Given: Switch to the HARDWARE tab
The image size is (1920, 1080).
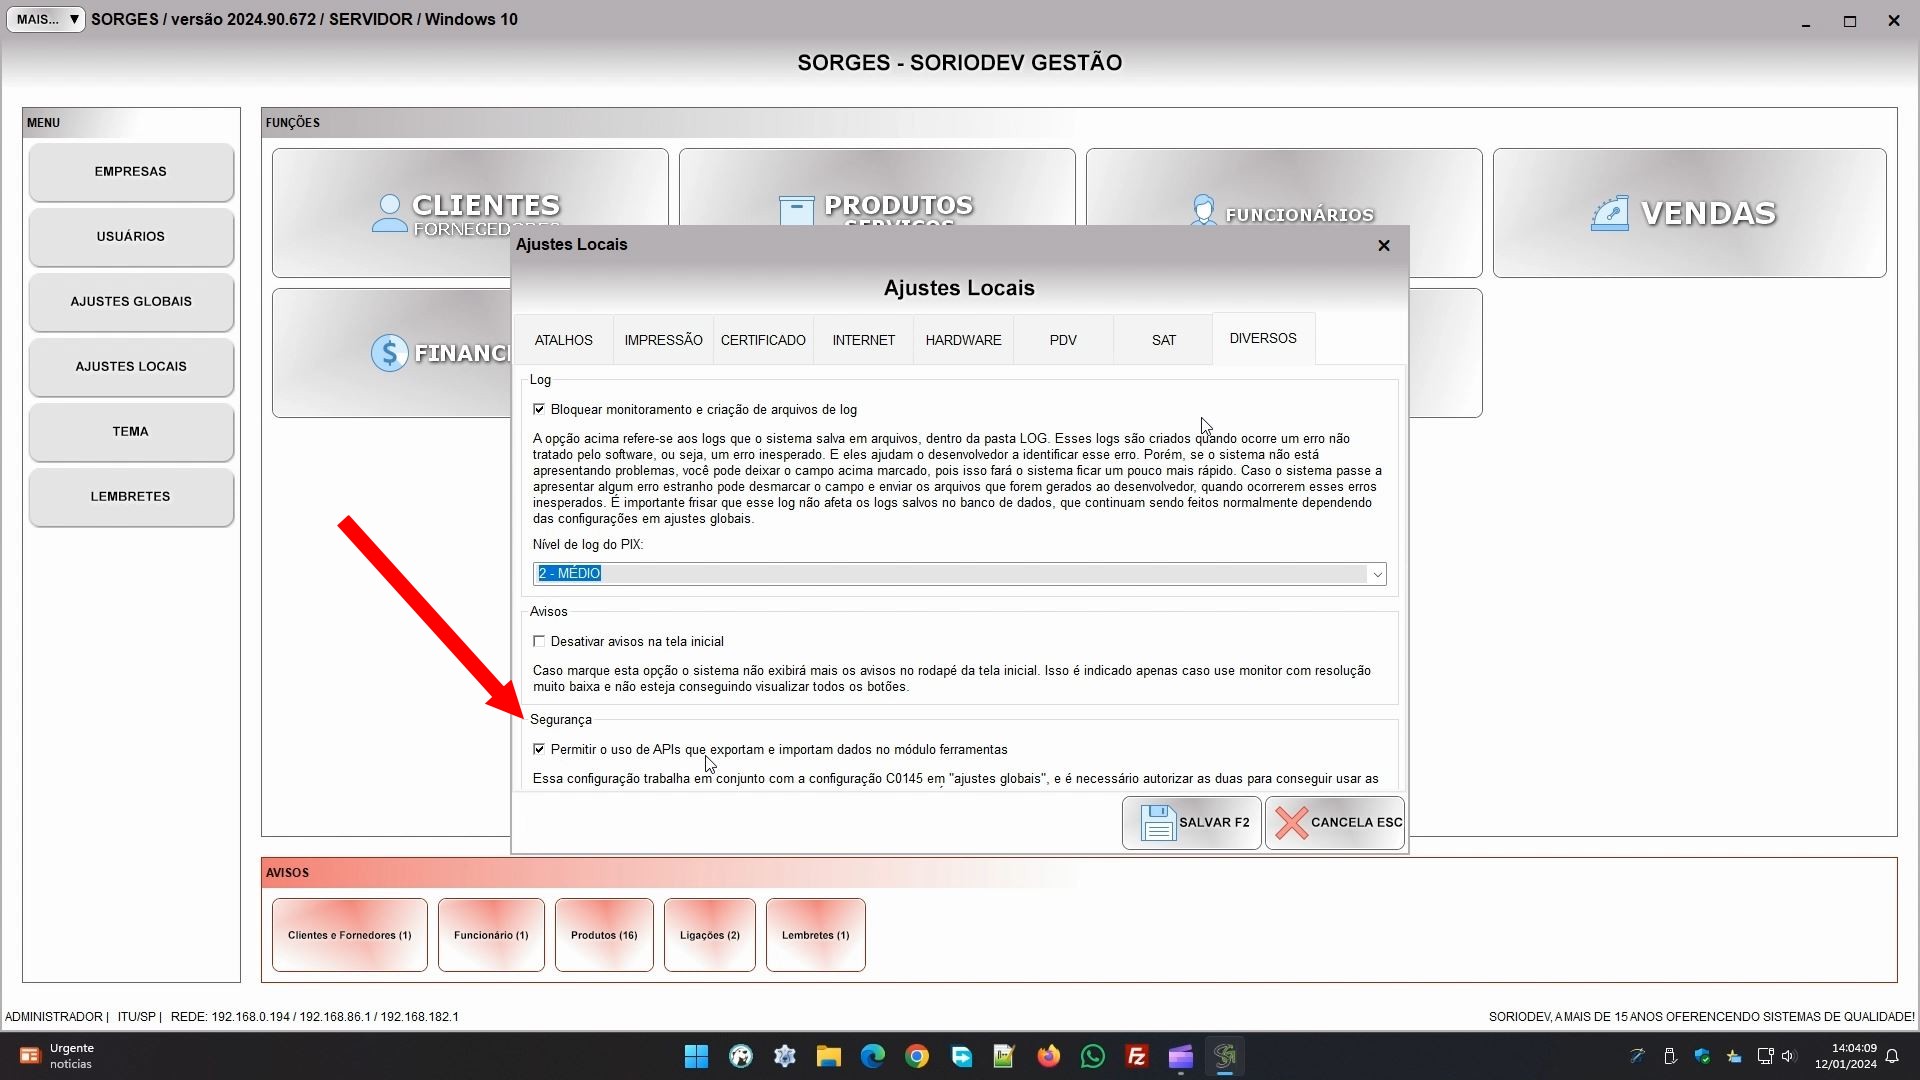Looking at the screenshot, I should pyautogui.click(x=963, y=340).
